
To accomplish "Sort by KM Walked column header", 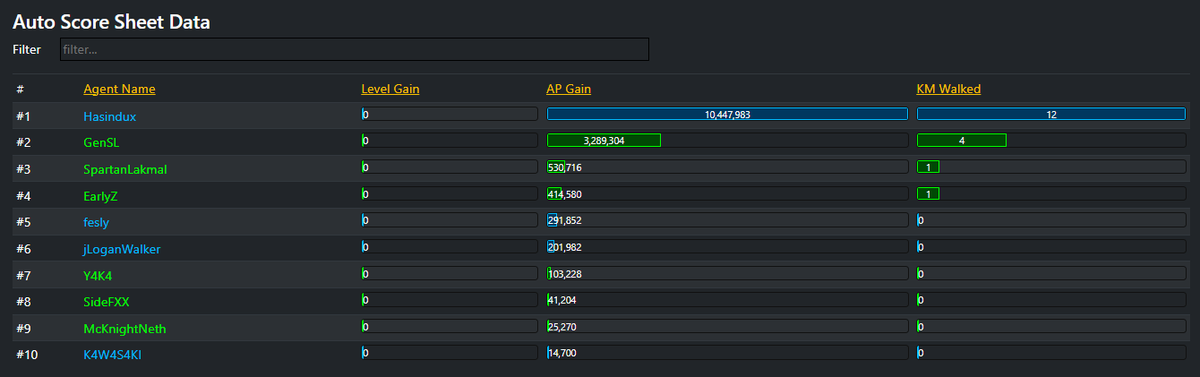I will point(948,89).
